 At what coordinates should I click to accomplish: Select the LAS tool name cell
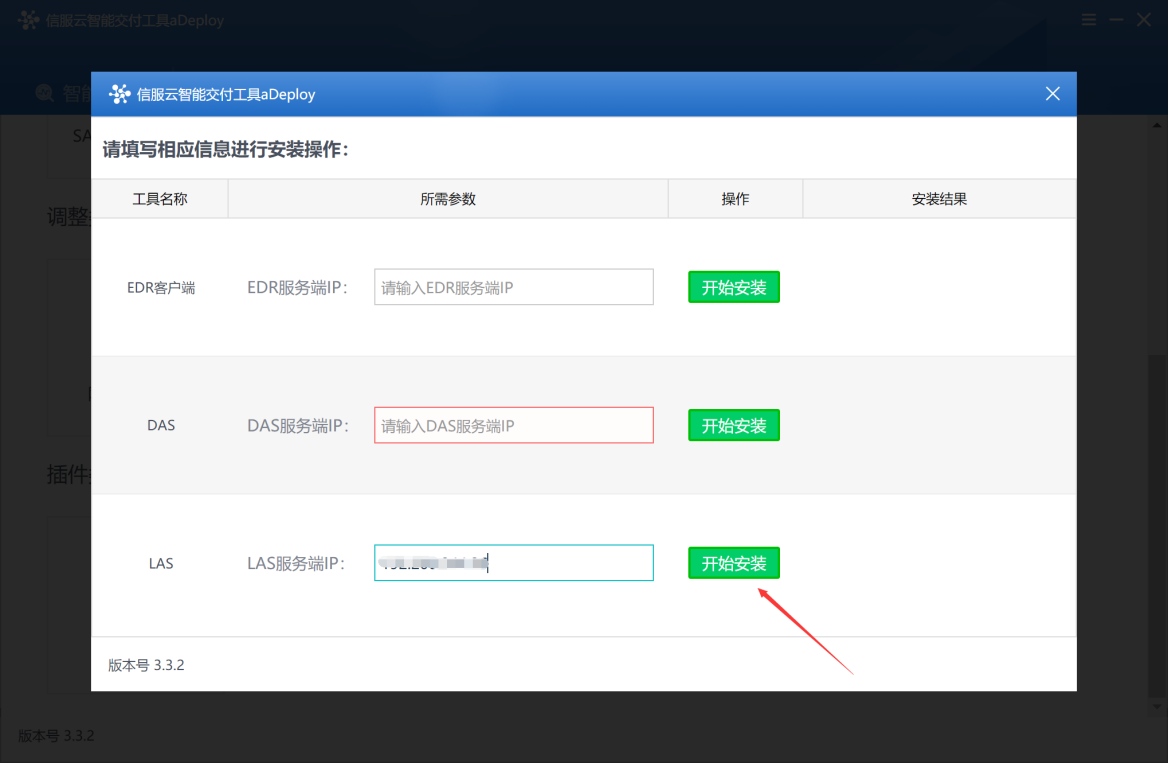(161, 563)
